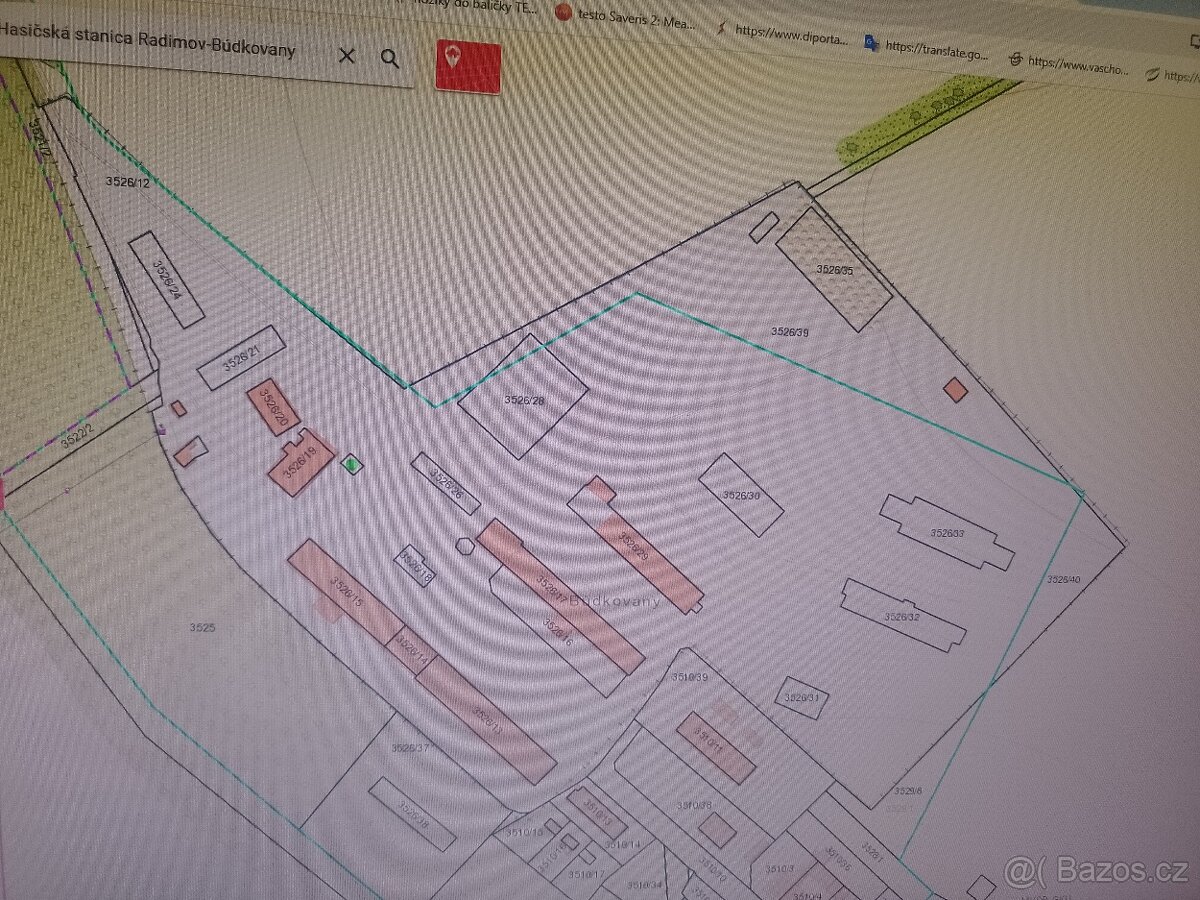Click the red location pin button
Image resolution: width=1200 pixels, height=900 pixels.
point(467,66)
